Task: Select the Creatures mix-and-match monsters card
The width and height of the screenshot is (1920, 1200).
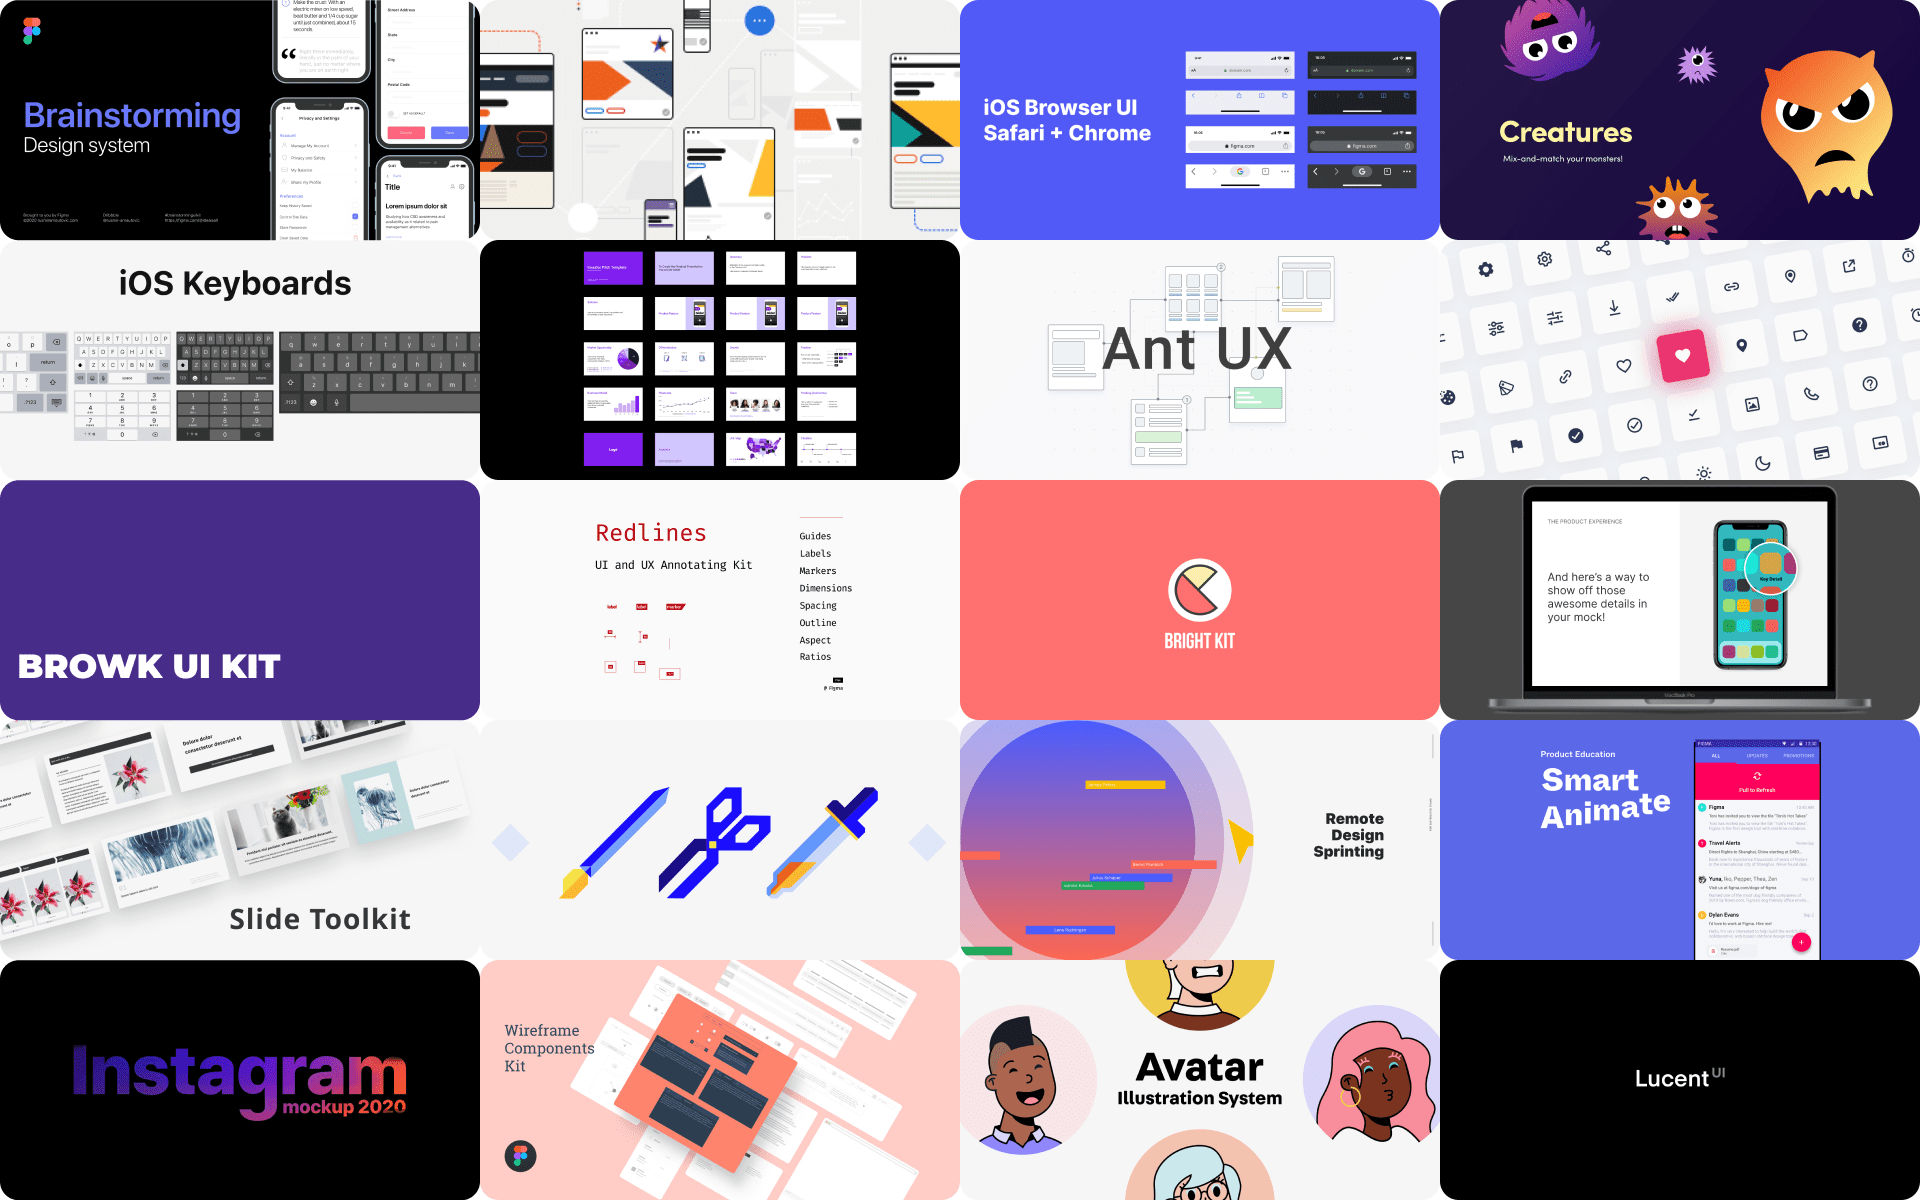Action: pyautogui.click(x=1679, y=120)
